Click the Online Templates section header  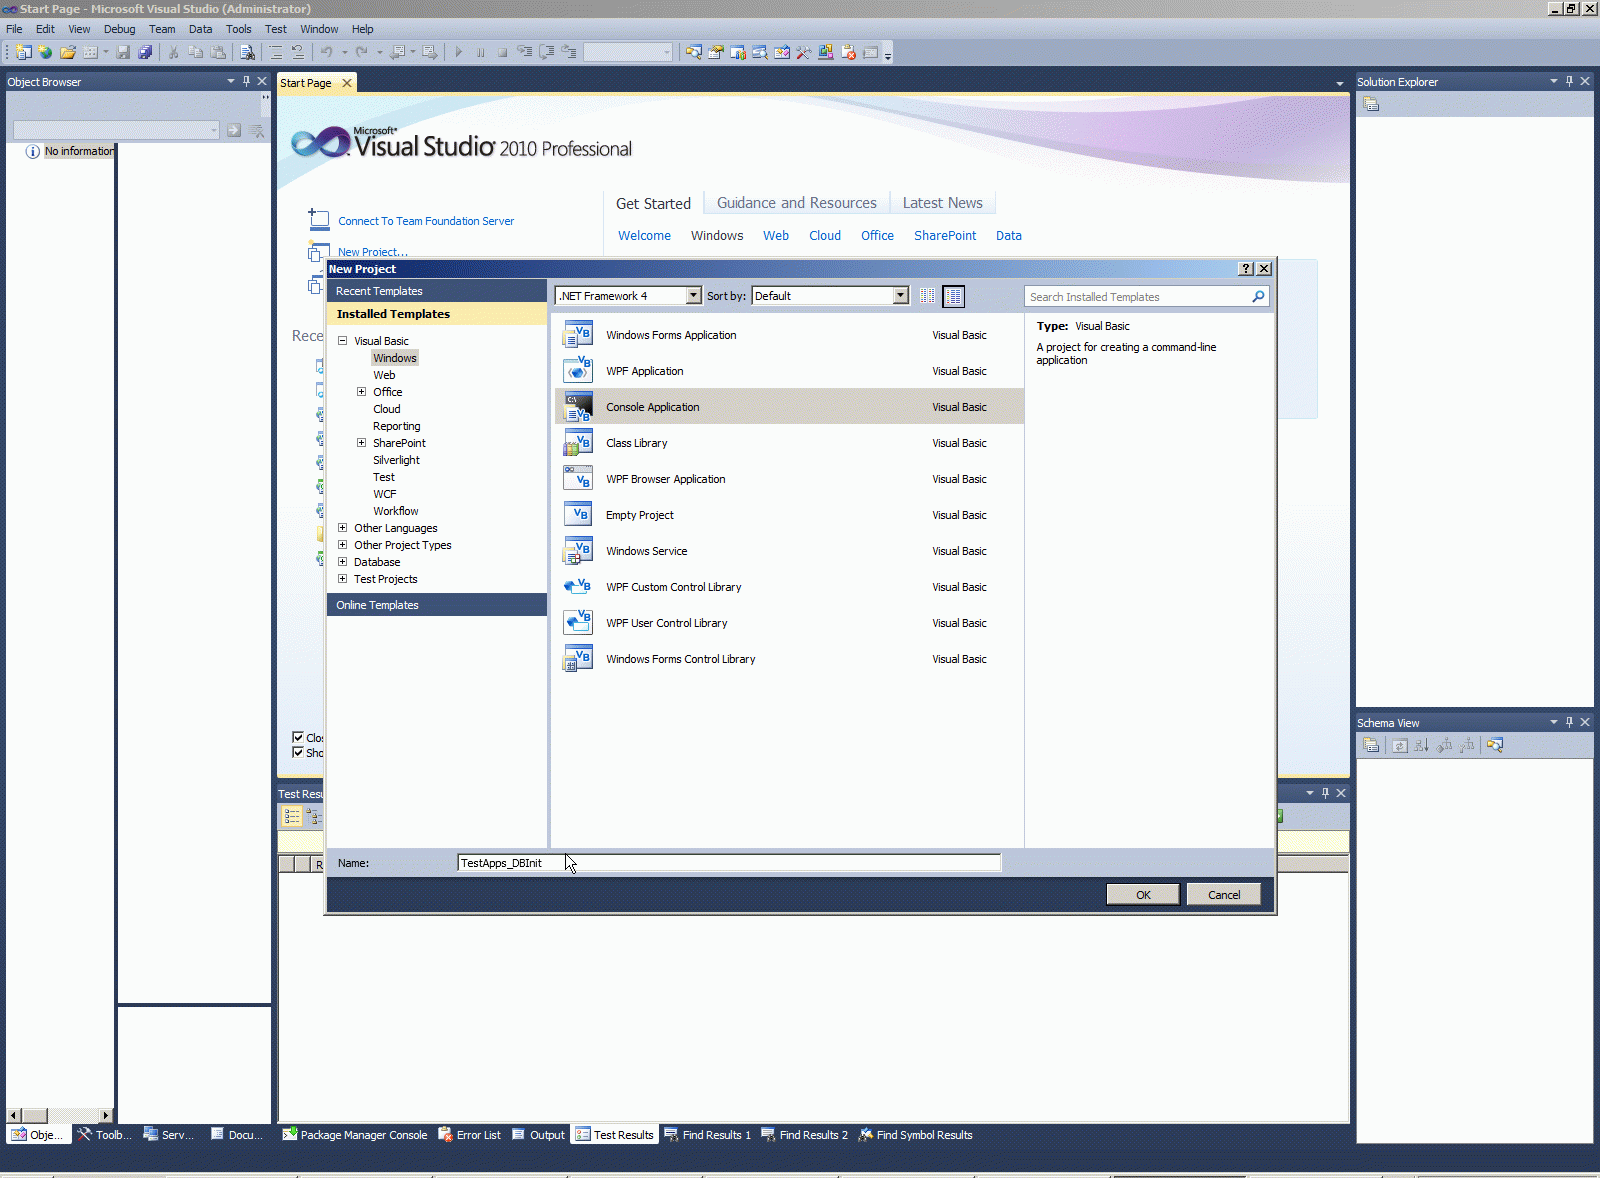point(437,605)
